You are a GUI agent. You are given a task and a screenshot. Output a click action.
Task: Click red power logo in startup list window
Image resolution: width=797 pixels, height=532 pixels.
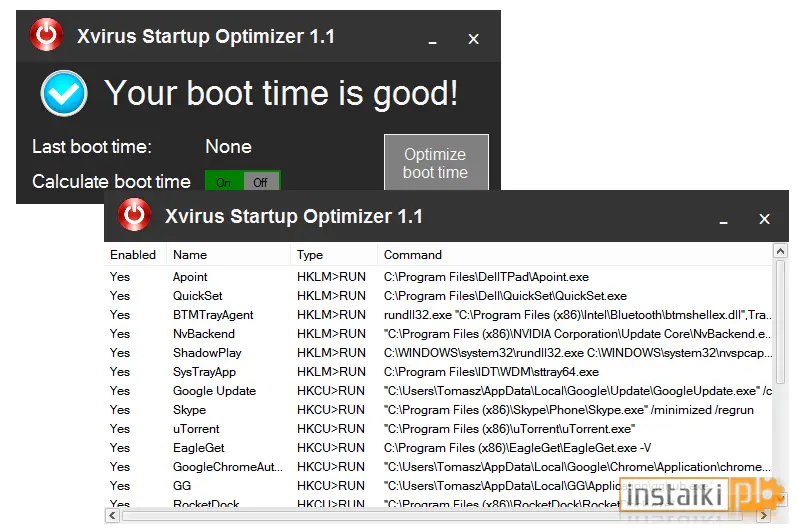(134, 215)
